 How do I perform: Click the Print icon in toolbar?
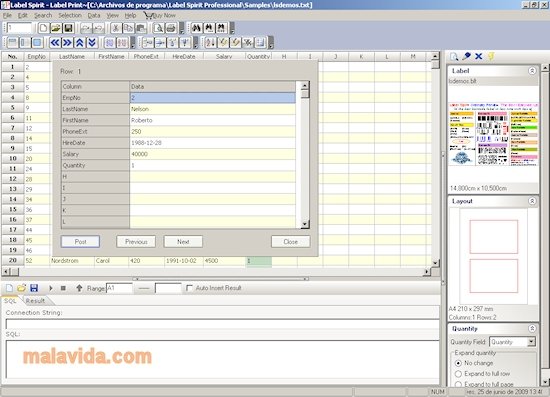(171, 28)
